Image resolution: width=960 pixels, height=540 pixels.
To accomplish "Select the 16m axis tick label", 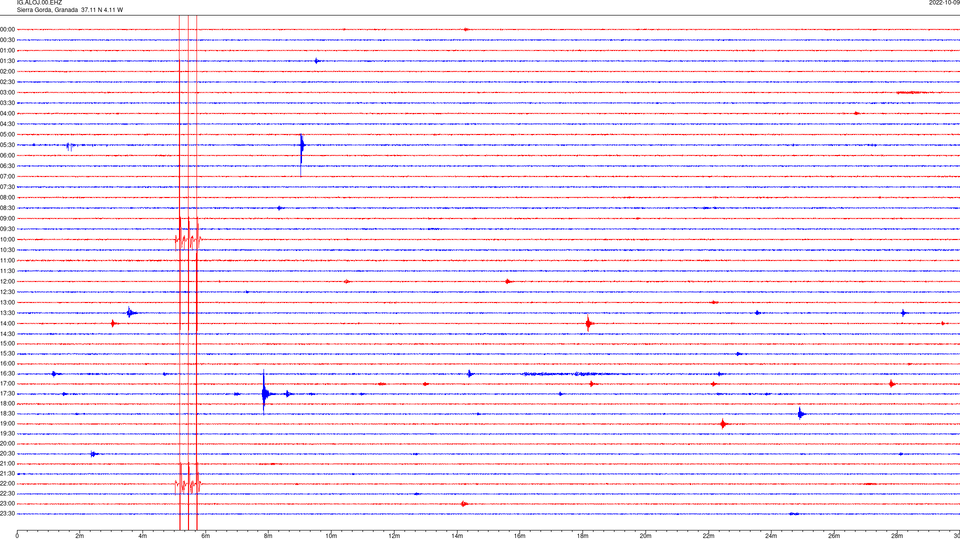I will coord(520,536).
